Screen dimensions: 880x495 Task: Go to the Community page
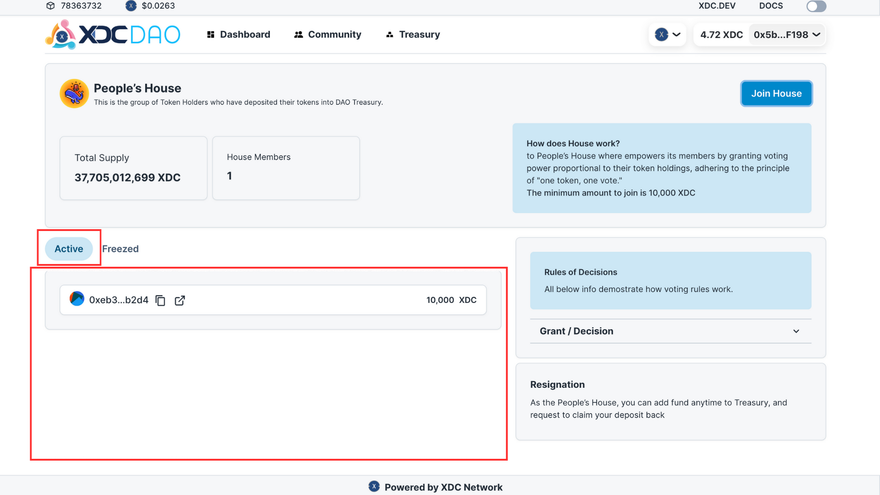click(327, 35)
